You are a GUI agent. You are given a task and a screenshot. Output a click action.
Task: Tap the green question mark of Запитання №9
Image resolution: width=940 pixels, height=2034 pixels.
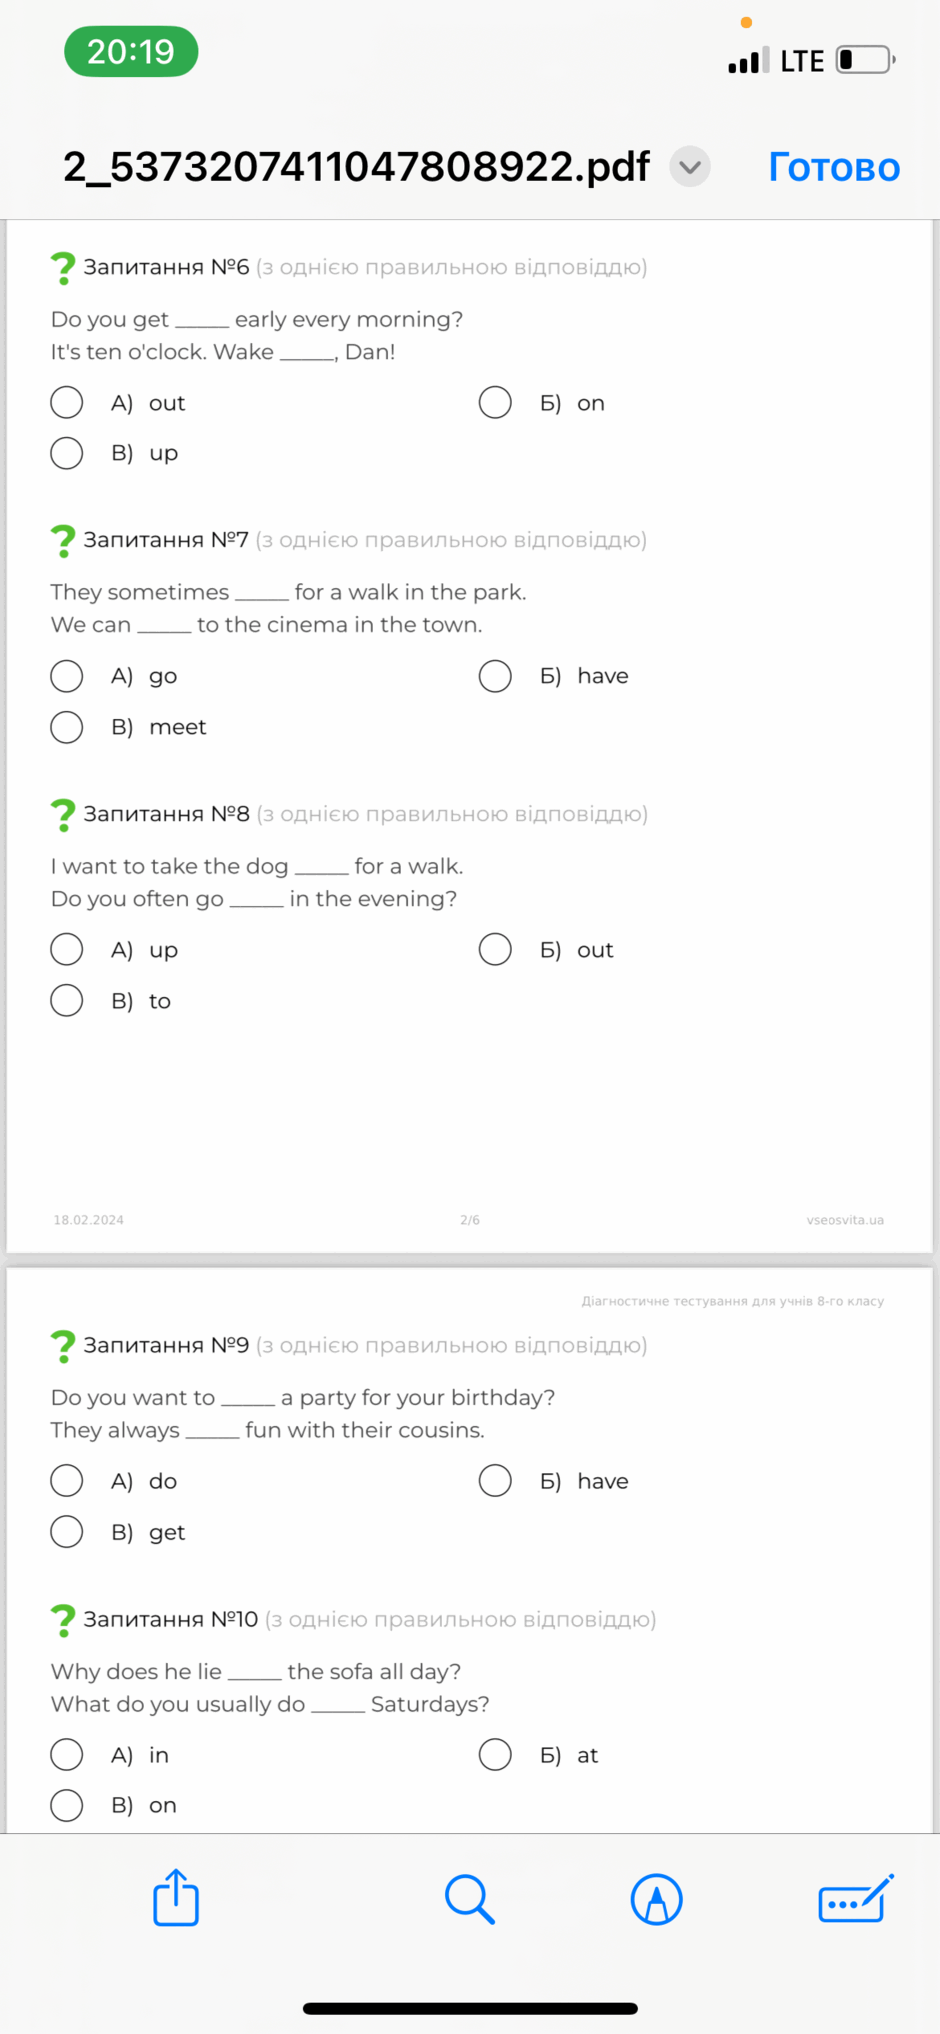(63, 1346)
